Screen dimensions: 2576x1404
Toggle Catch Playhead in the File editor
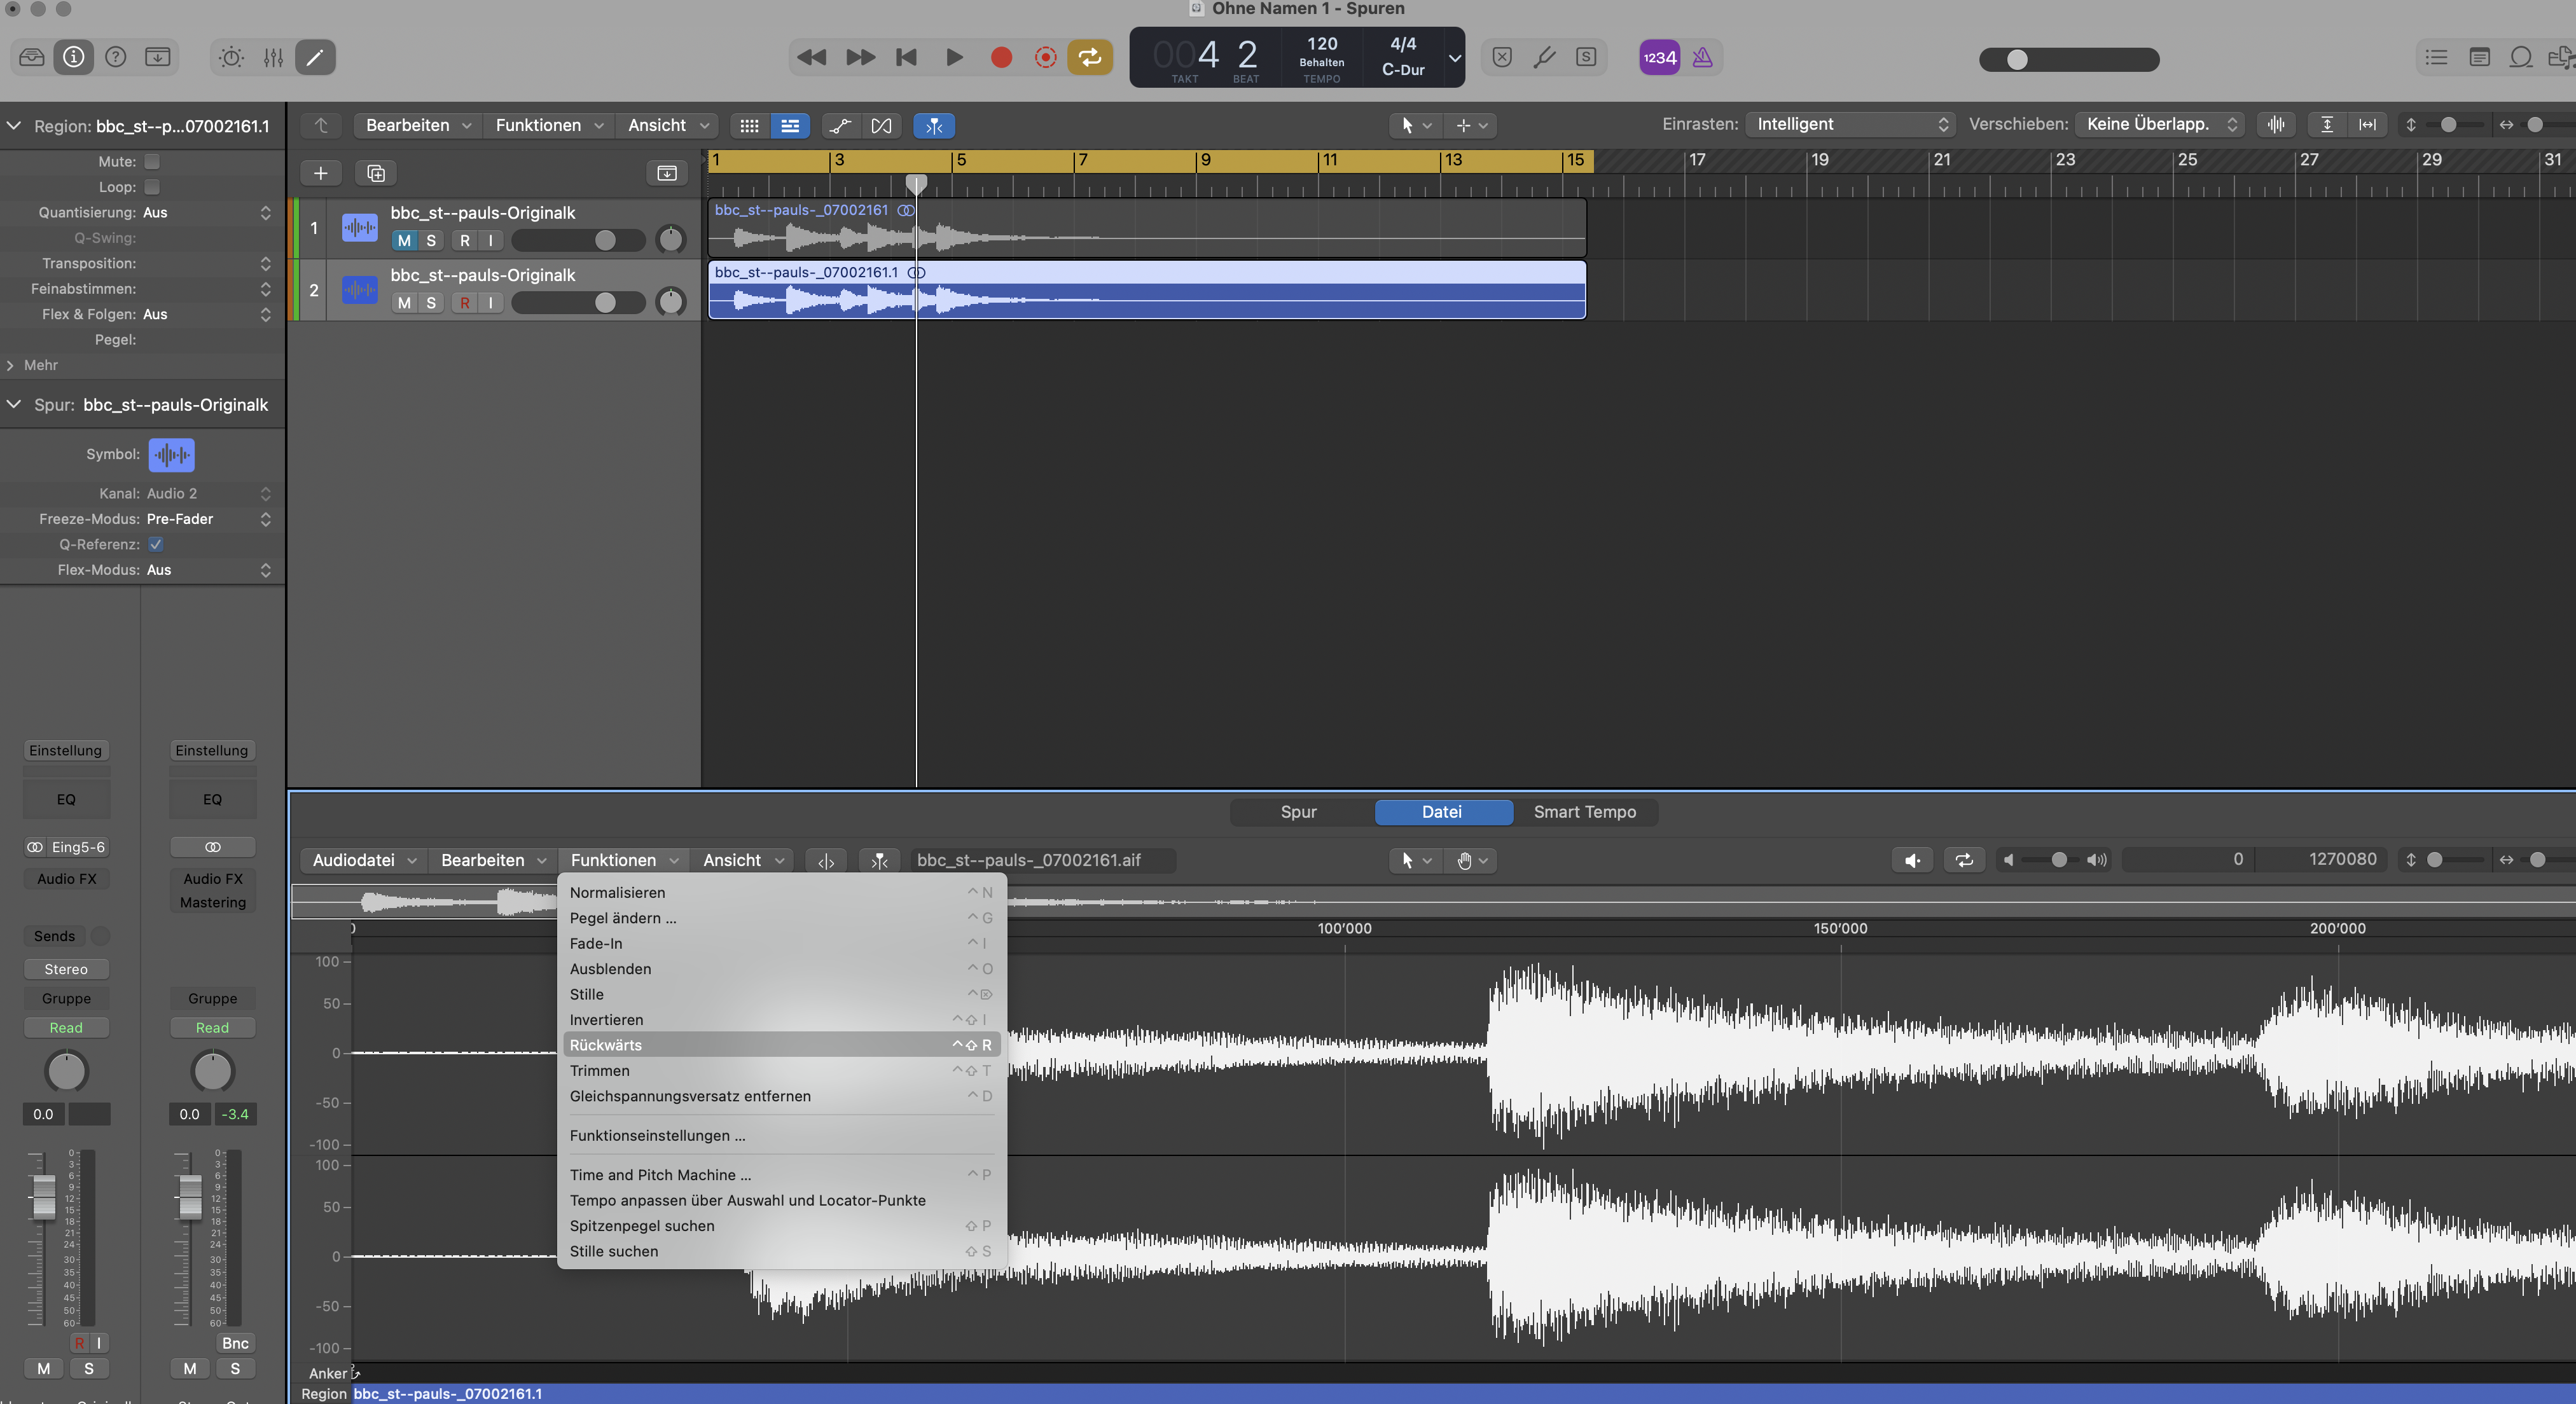(x=879, y=860)
